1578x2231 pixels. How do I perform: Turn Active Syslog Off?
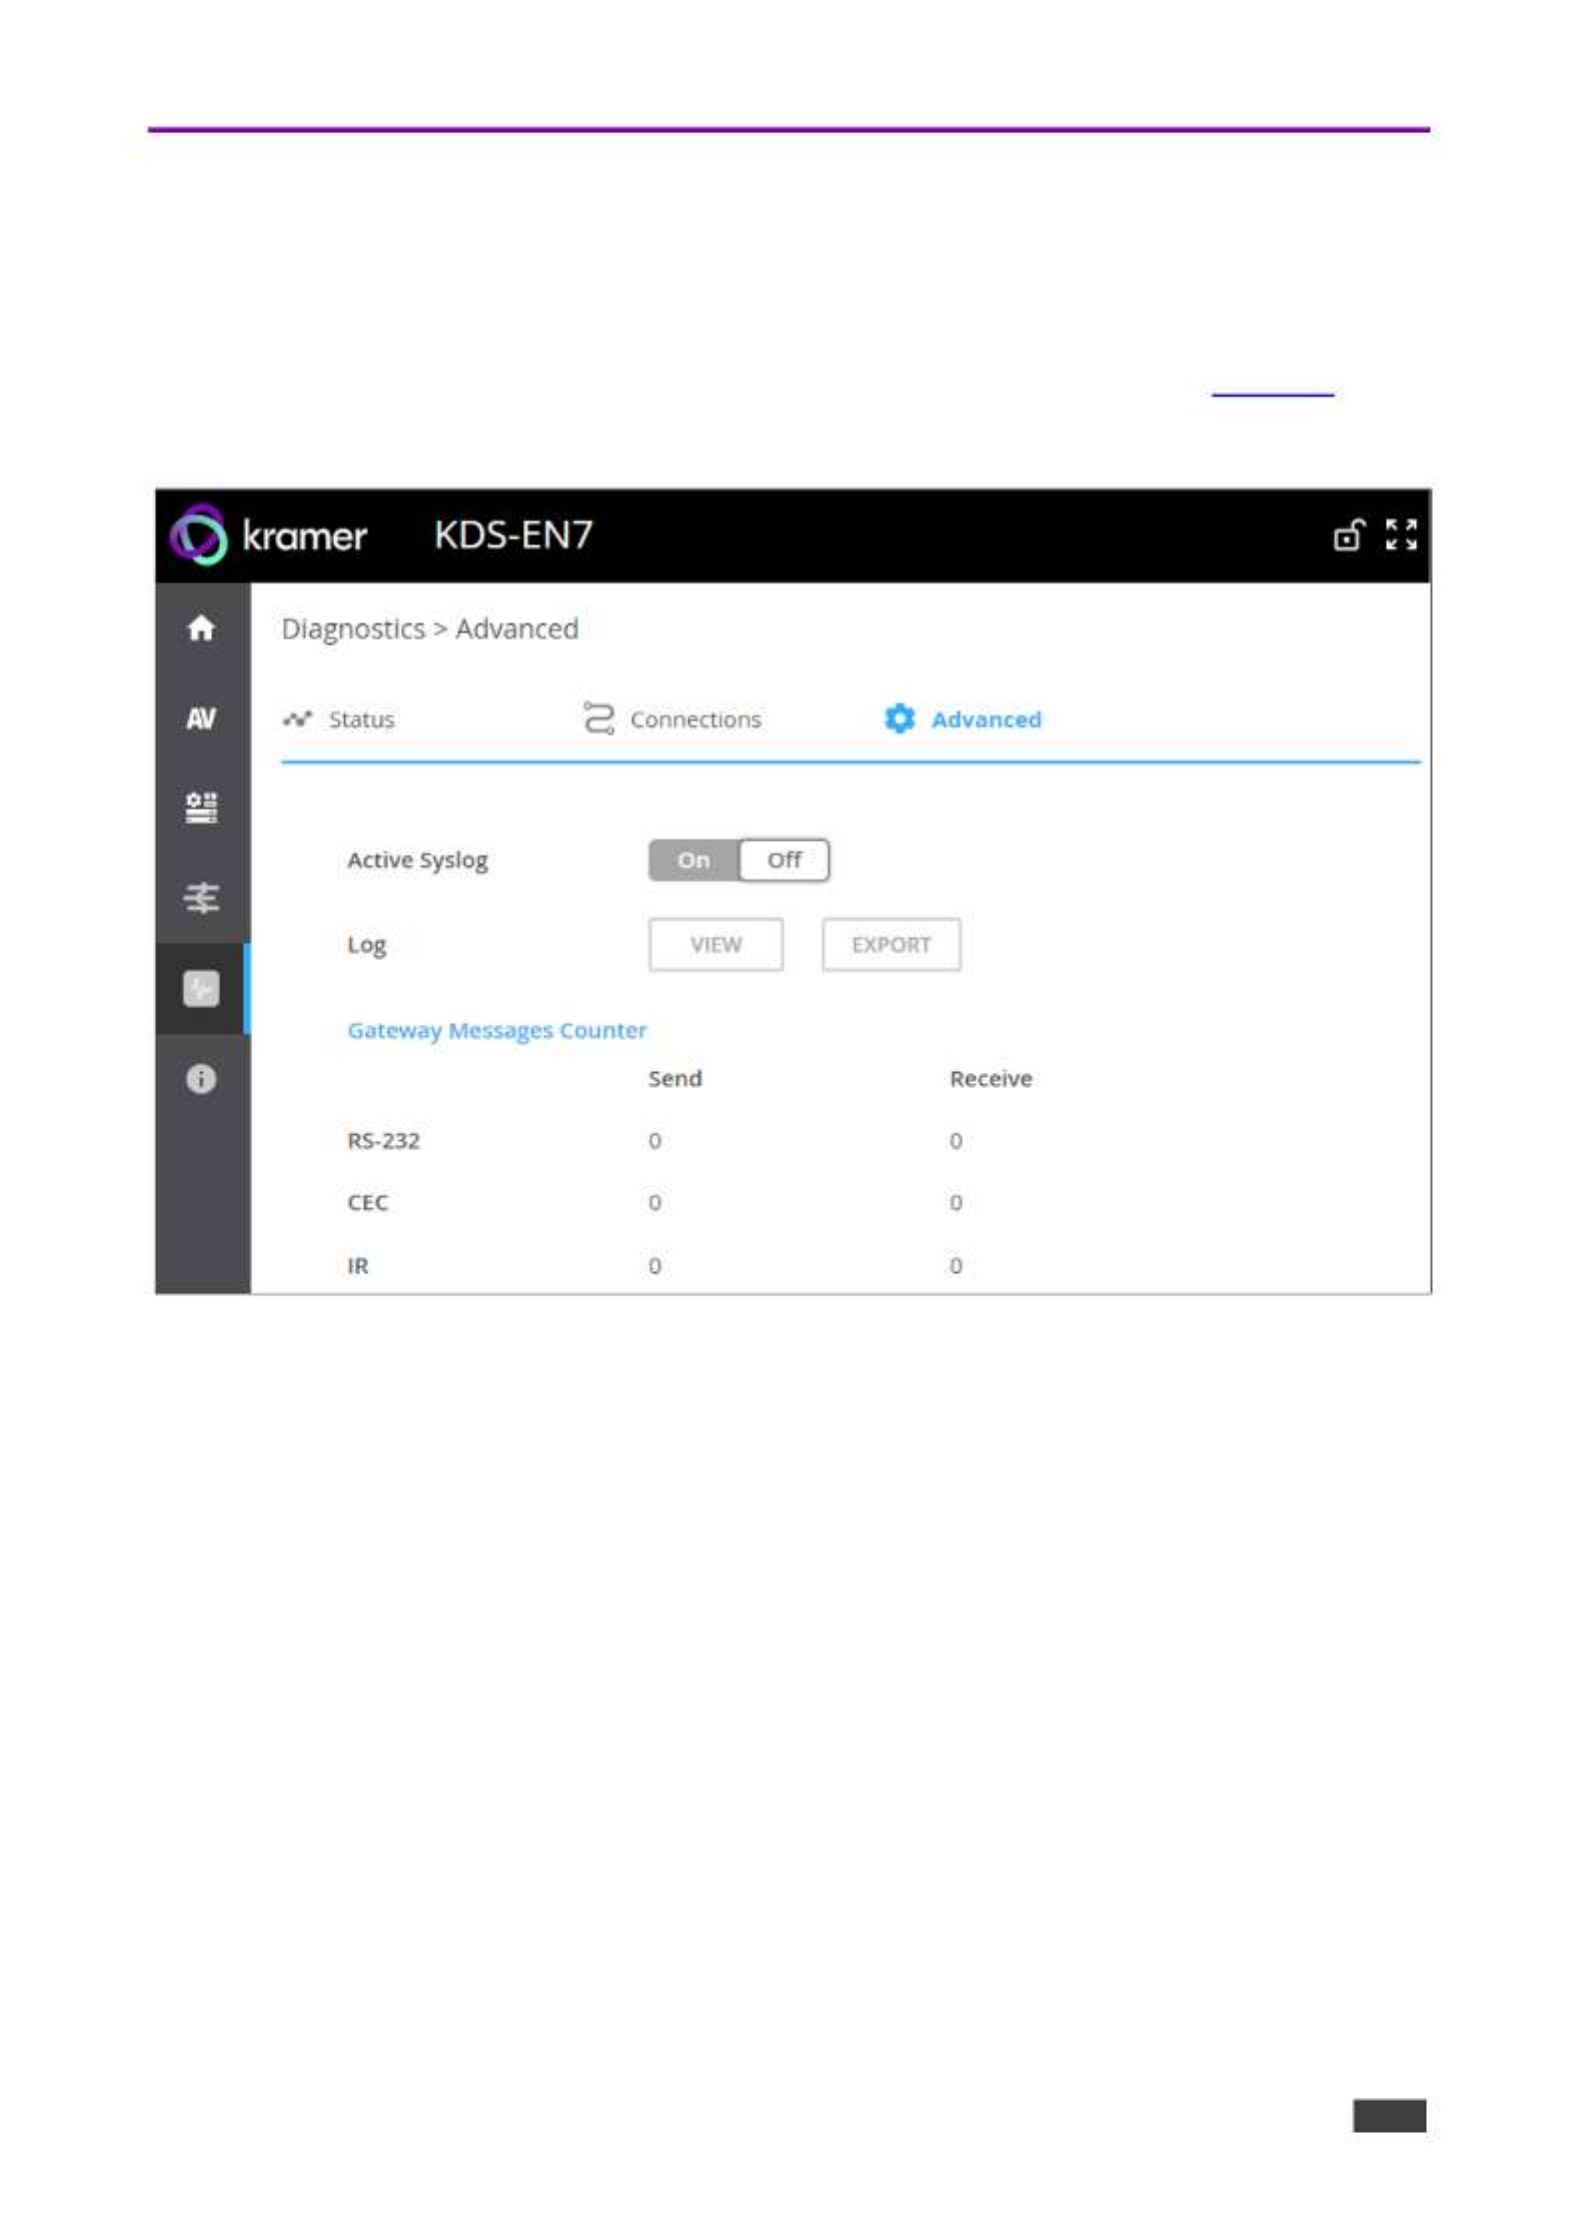pyautogui.click(x=784, y=860)
